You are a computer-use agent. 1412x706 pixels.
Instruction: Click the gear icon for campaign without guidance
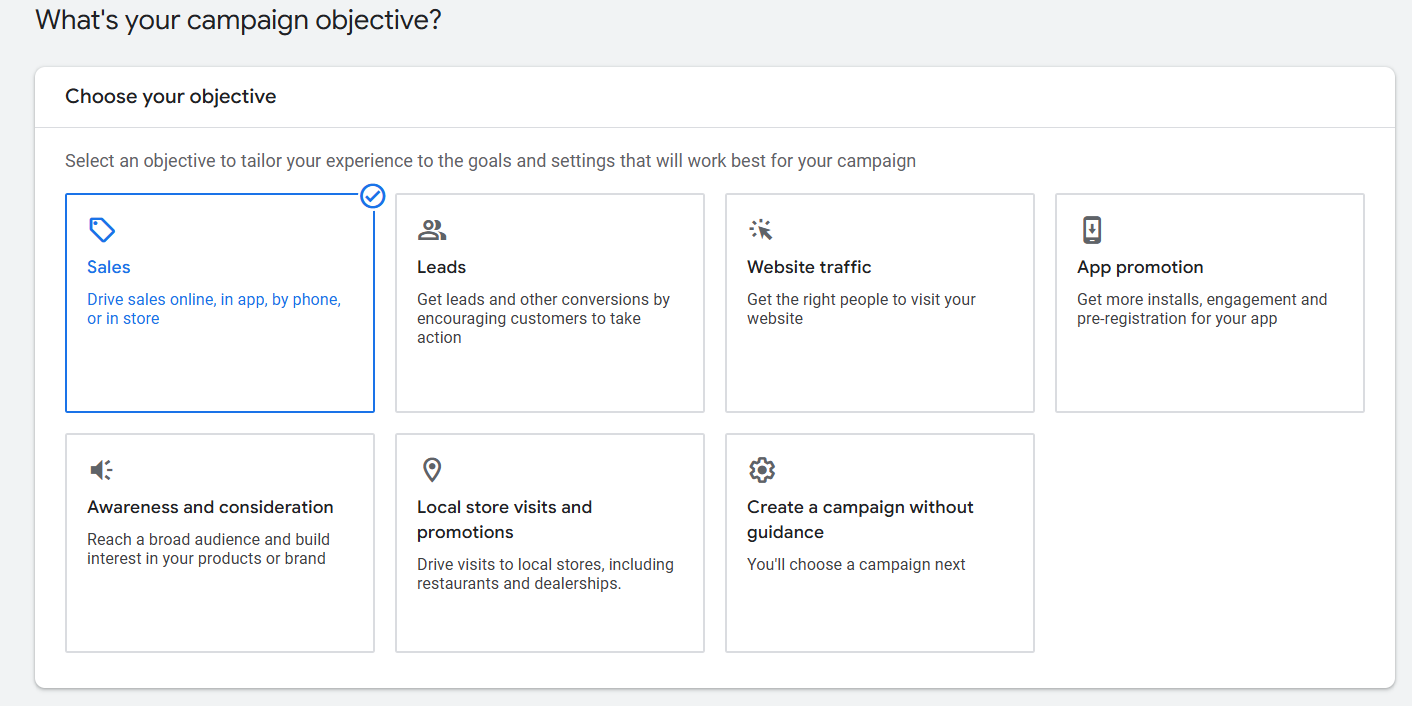[762, 470]
